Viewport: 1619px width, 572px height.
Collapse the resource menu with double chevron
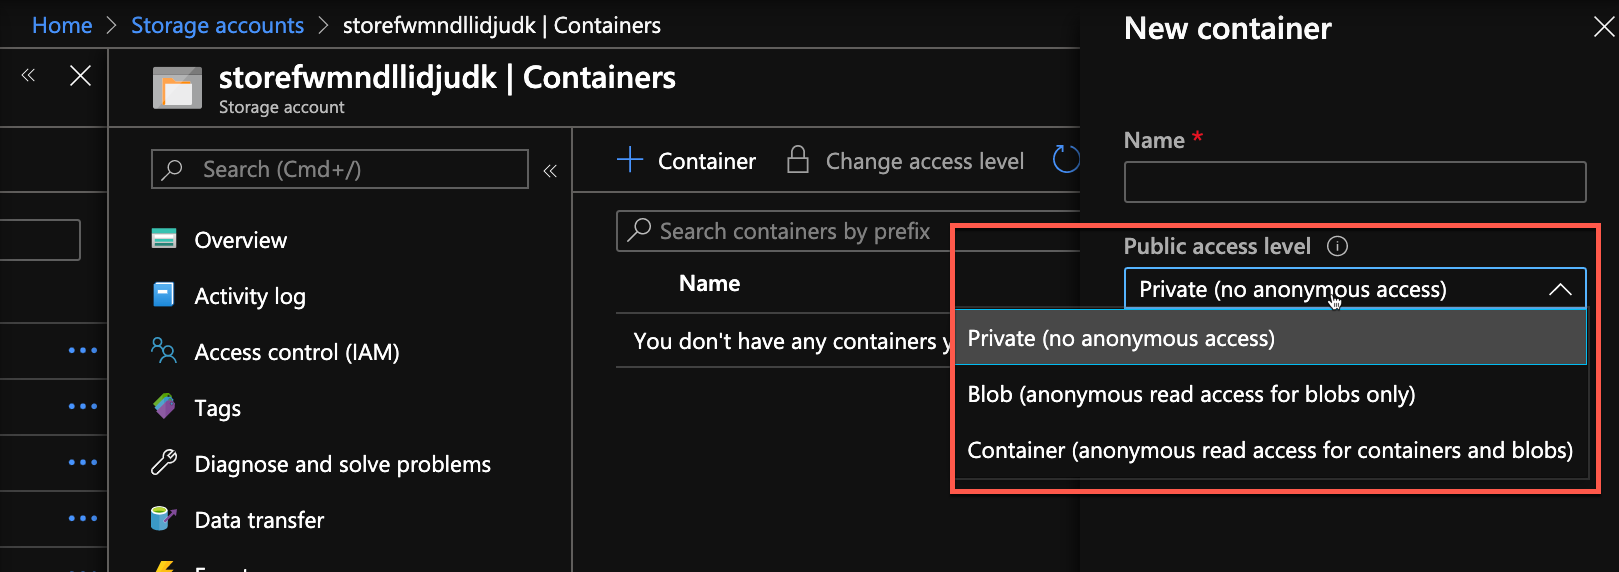550,171
